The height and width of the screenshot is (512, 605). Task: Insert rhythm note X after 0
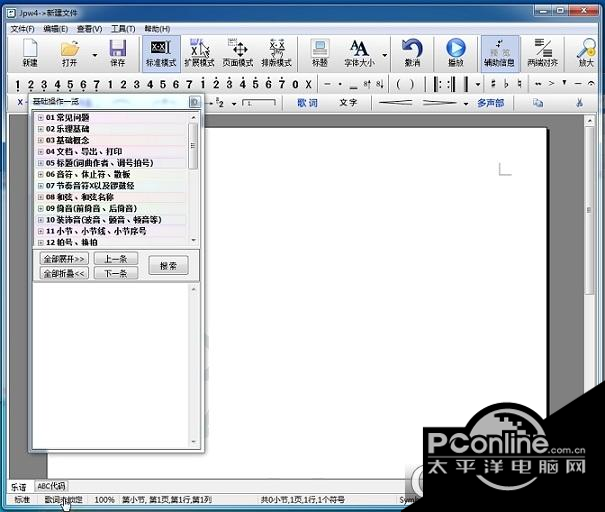click(x=308, y=84)
